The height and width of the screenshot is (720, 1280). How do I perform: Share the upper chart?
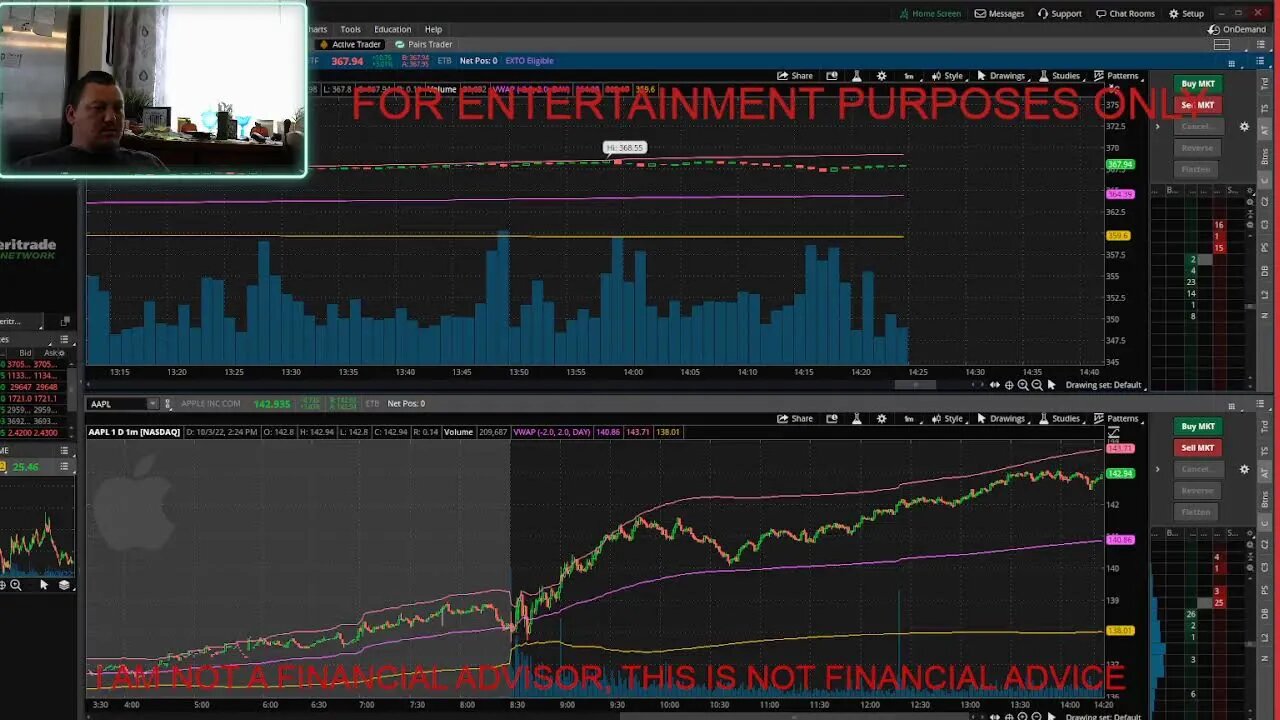click(795, 76)
